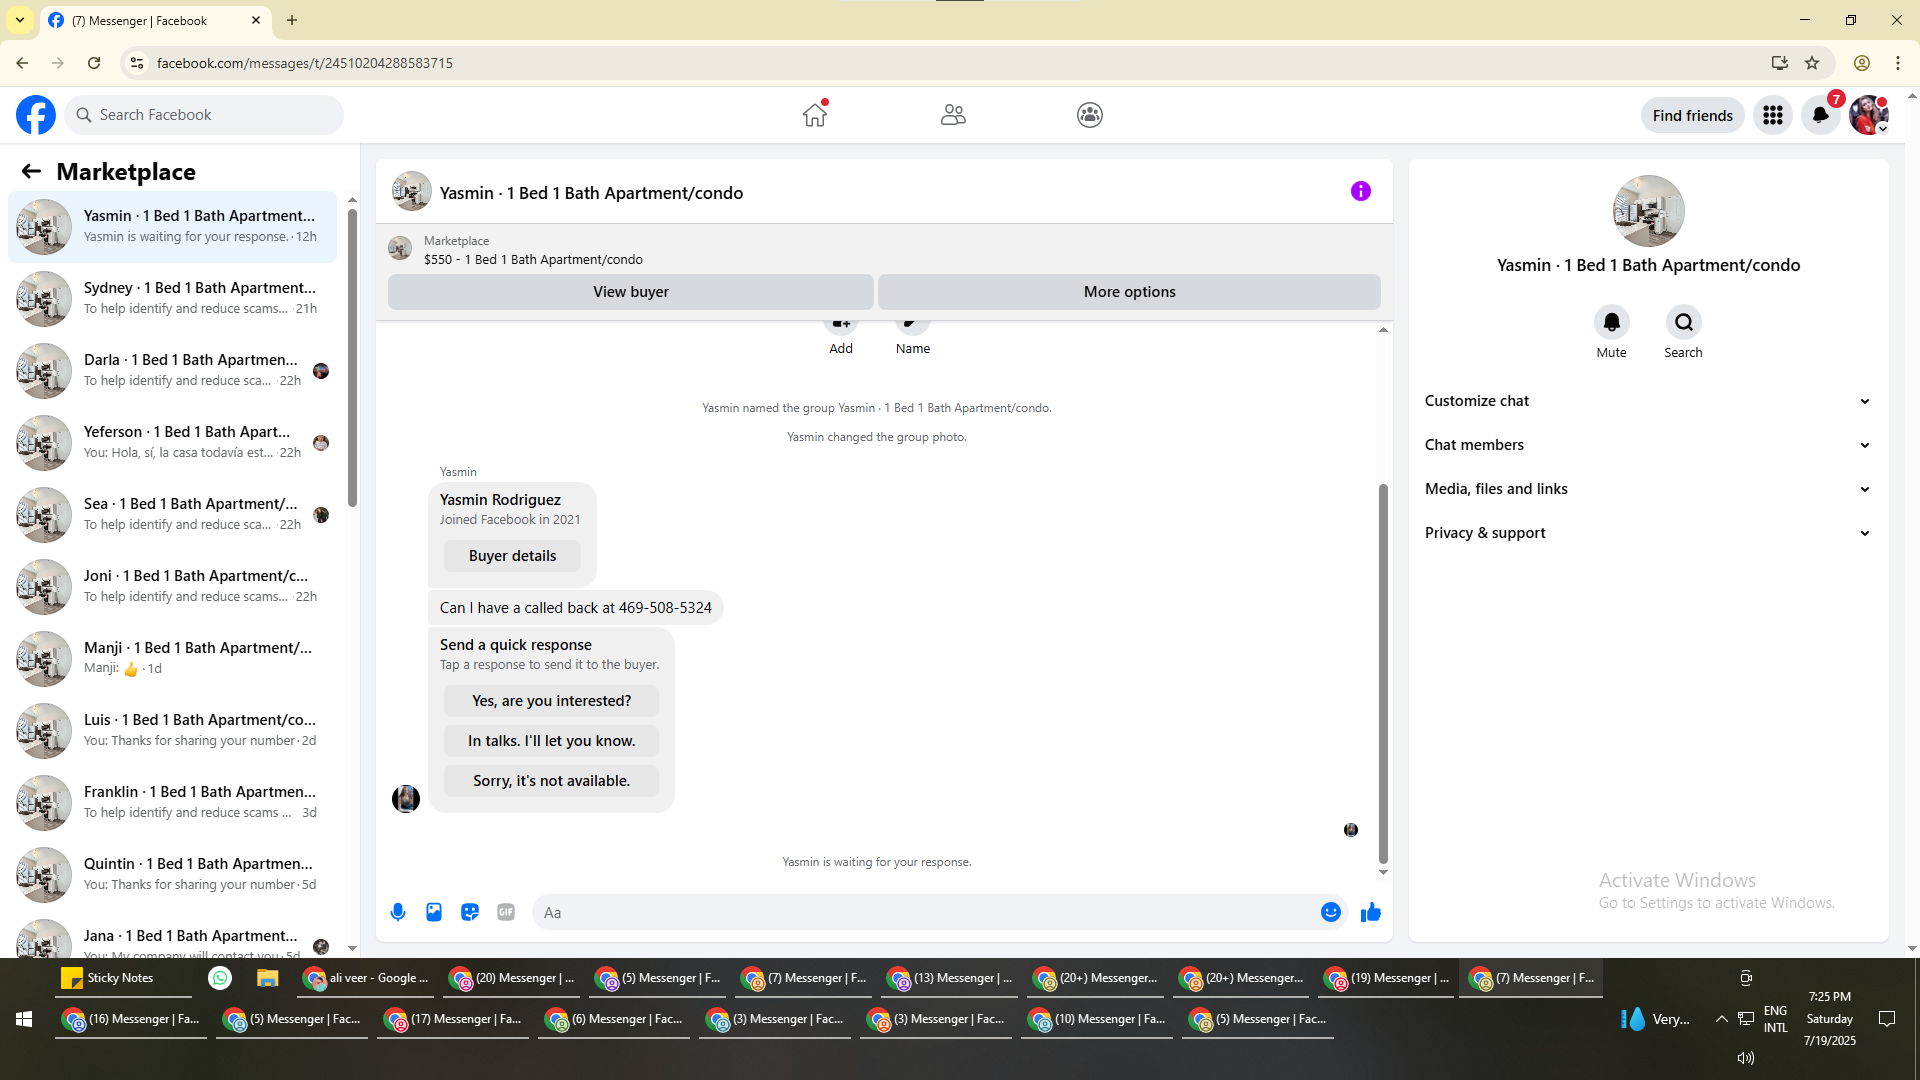Open the GIF picker icon
Image resolution: width=1920 pixels, height=1080 pixels.
[506, 912]
